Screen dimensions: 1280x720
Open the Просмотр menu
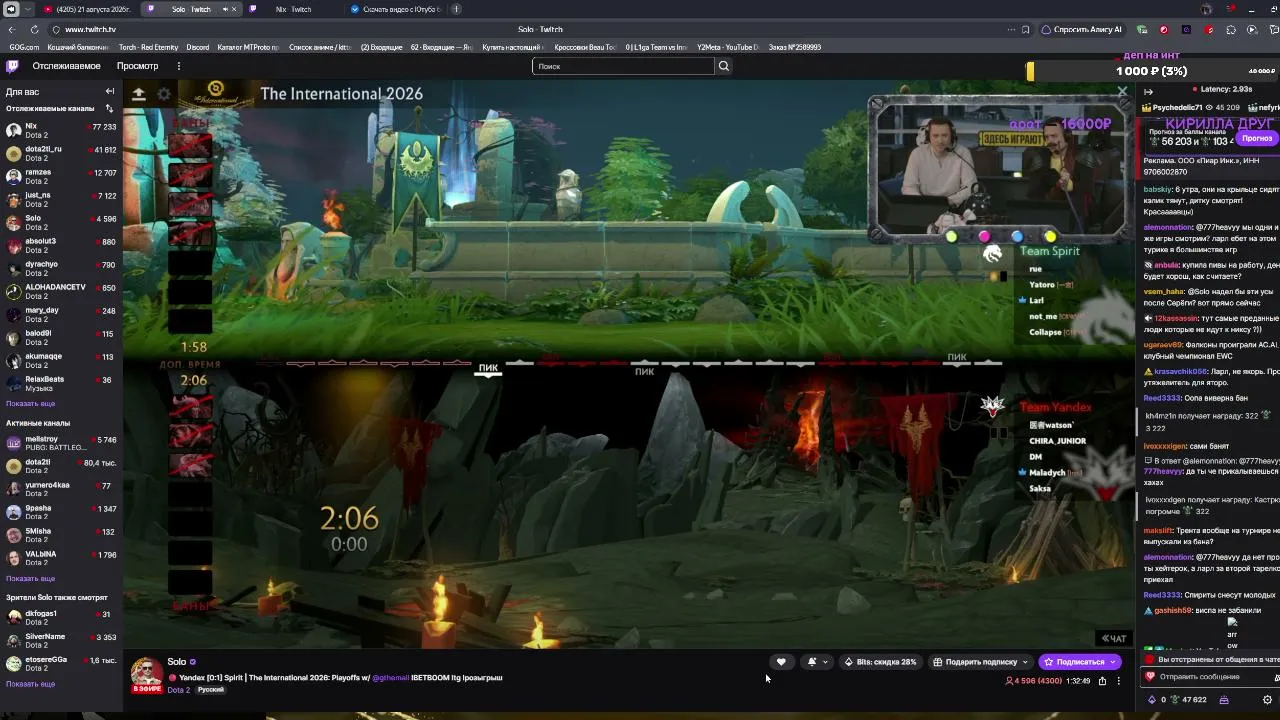[137, 66]
